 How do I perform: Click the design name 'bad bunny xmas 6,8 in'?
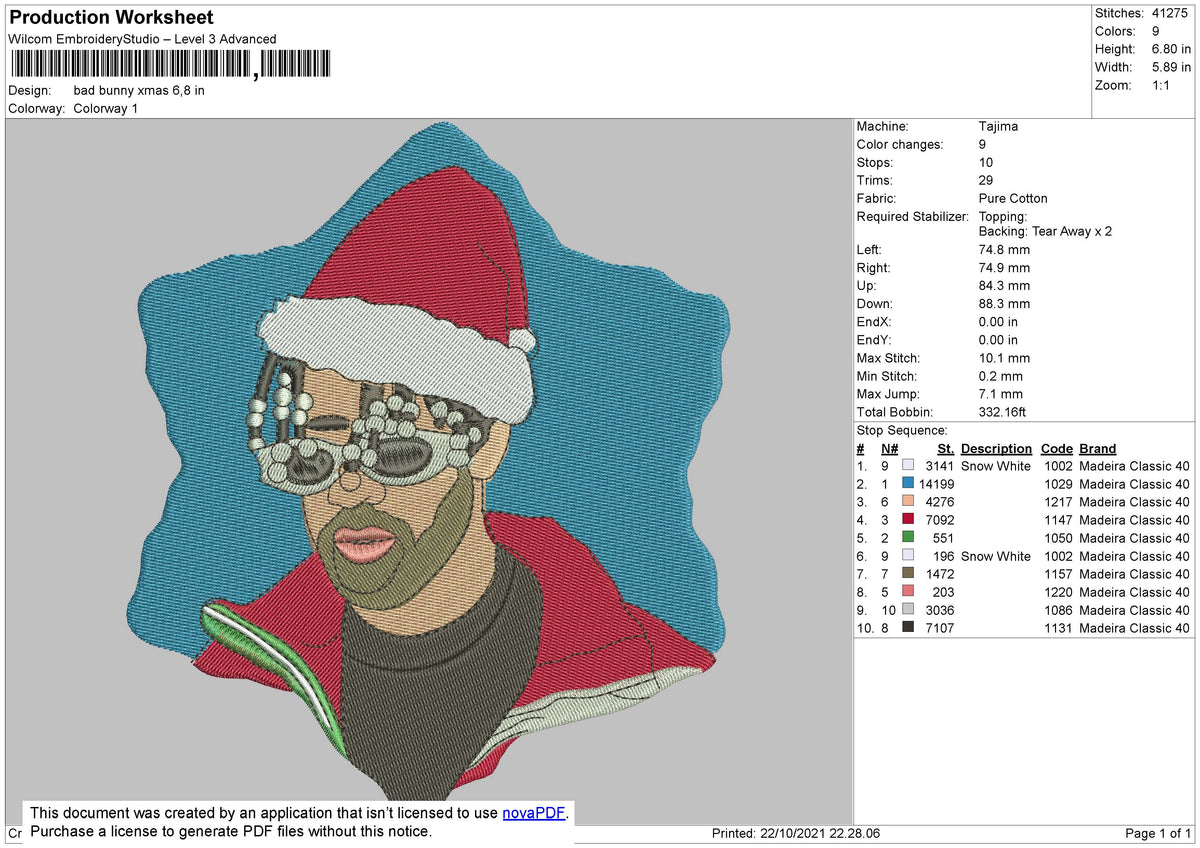click(139, 90)
